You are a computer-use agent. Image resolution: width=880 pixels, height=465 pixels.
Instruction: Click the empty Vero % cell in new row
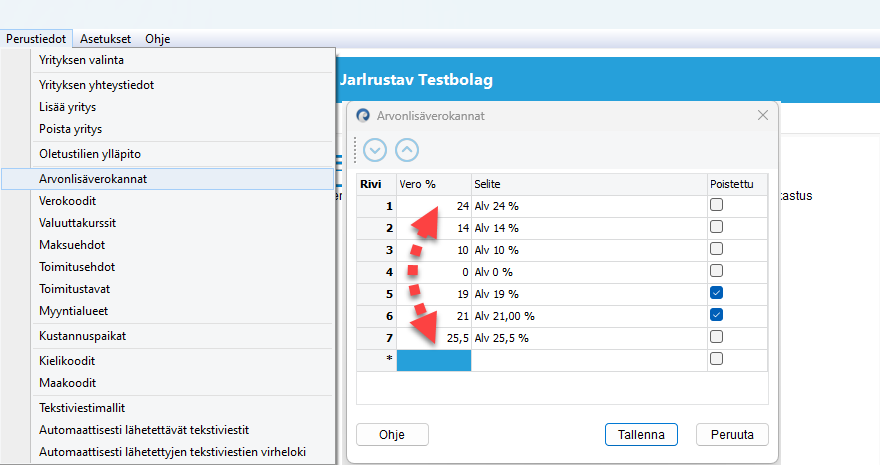[433, 359]
